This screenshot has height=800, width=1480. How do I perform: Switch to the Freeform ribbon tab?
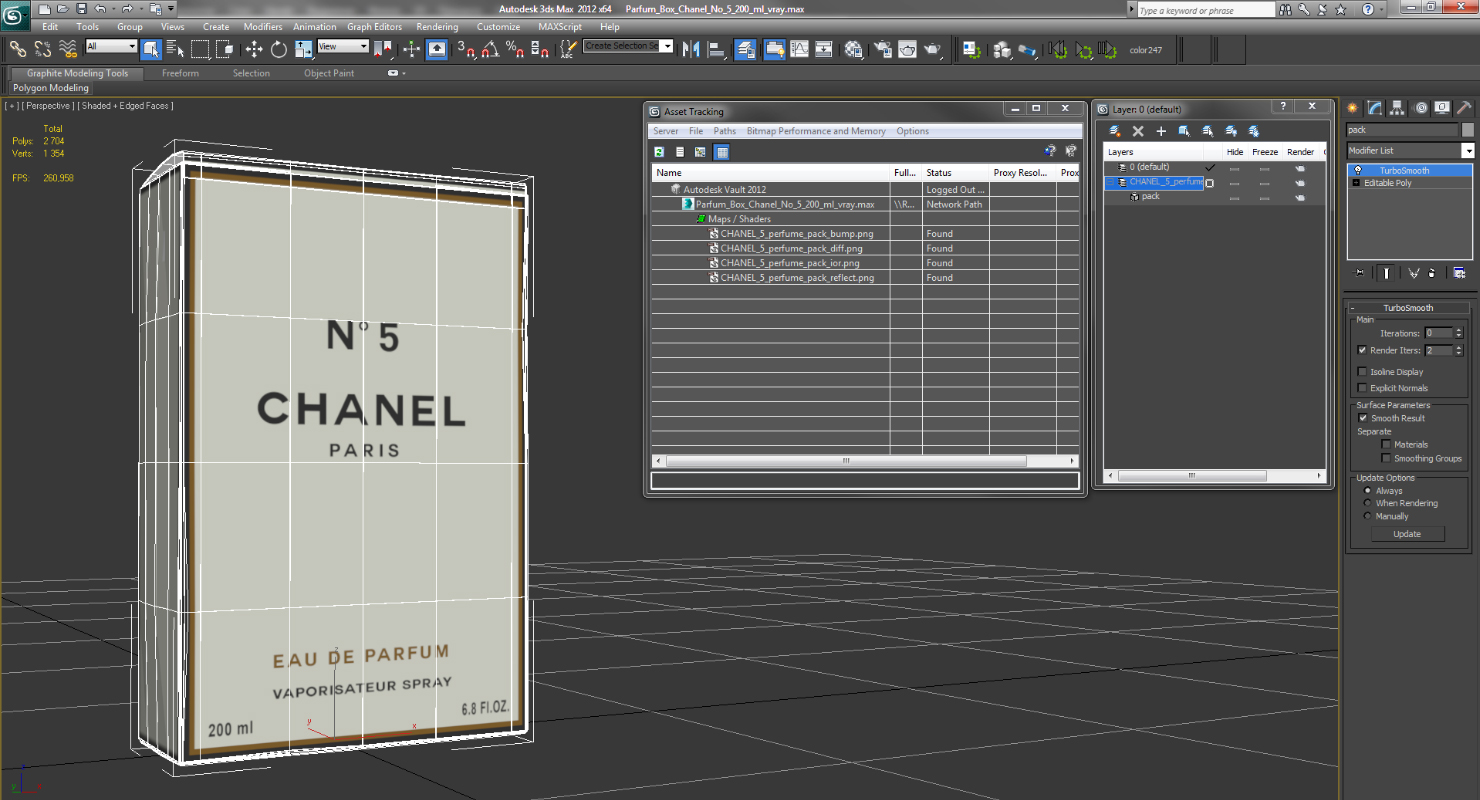pos(180,73)
